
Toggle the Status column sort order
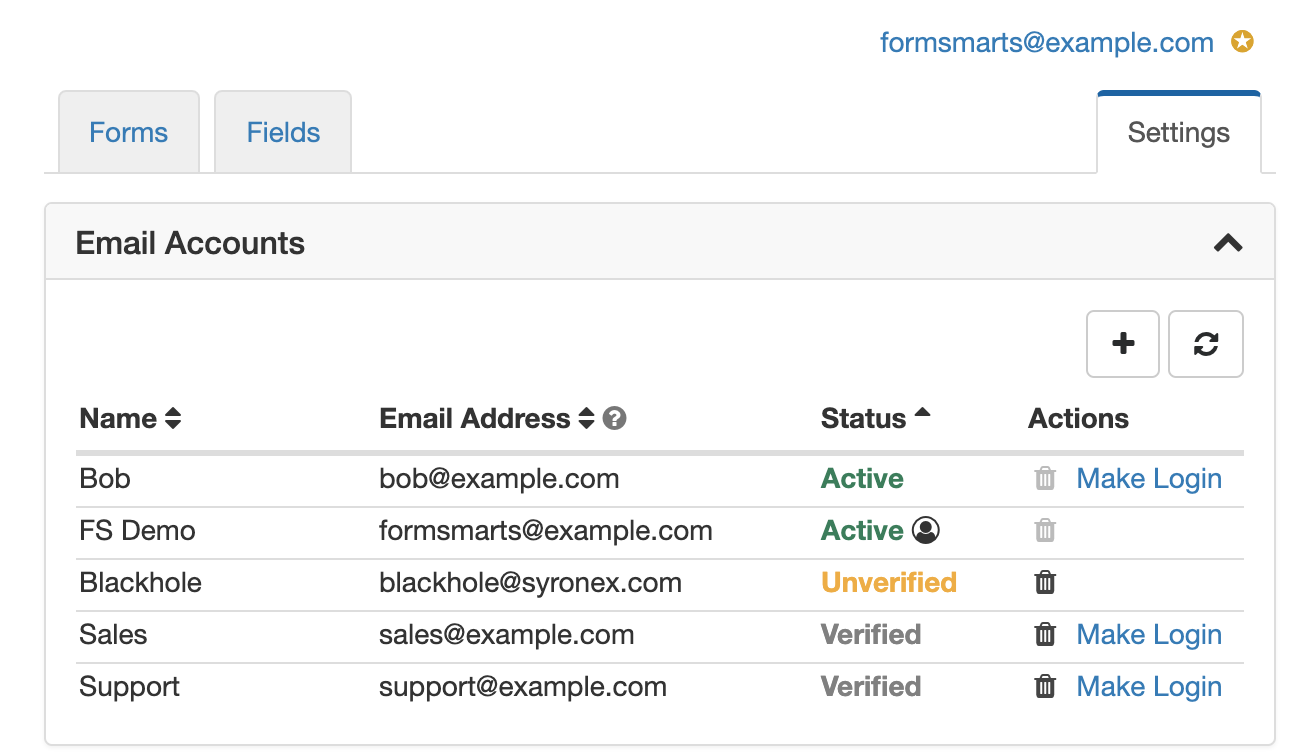coord(922,415)
